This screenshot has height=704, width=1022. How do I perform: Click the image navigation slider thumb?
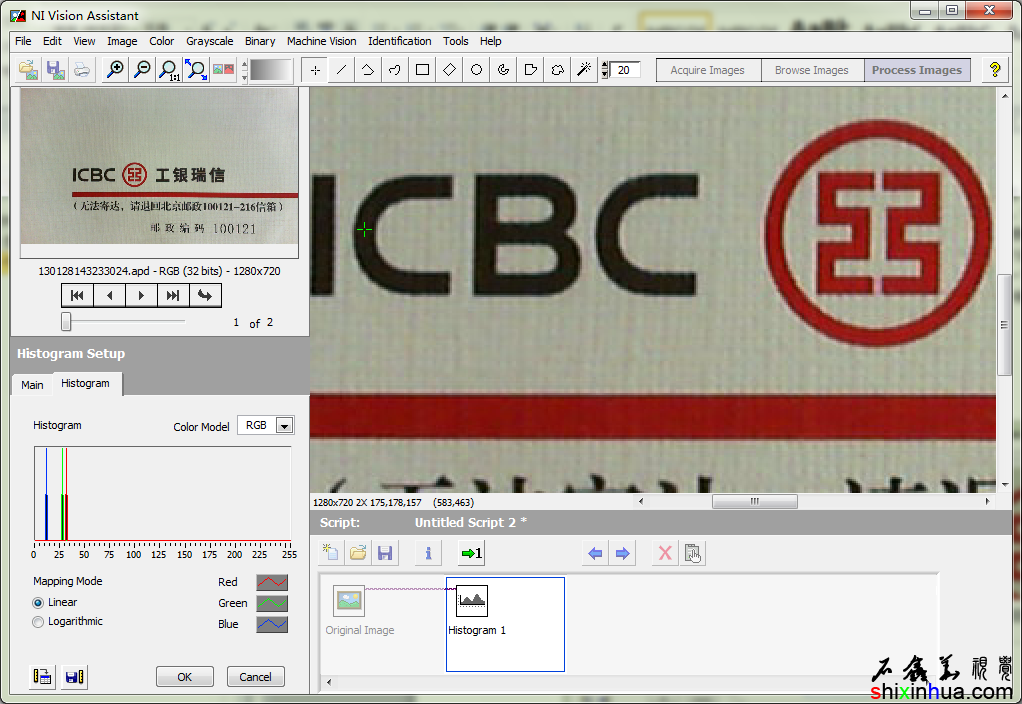66,321
